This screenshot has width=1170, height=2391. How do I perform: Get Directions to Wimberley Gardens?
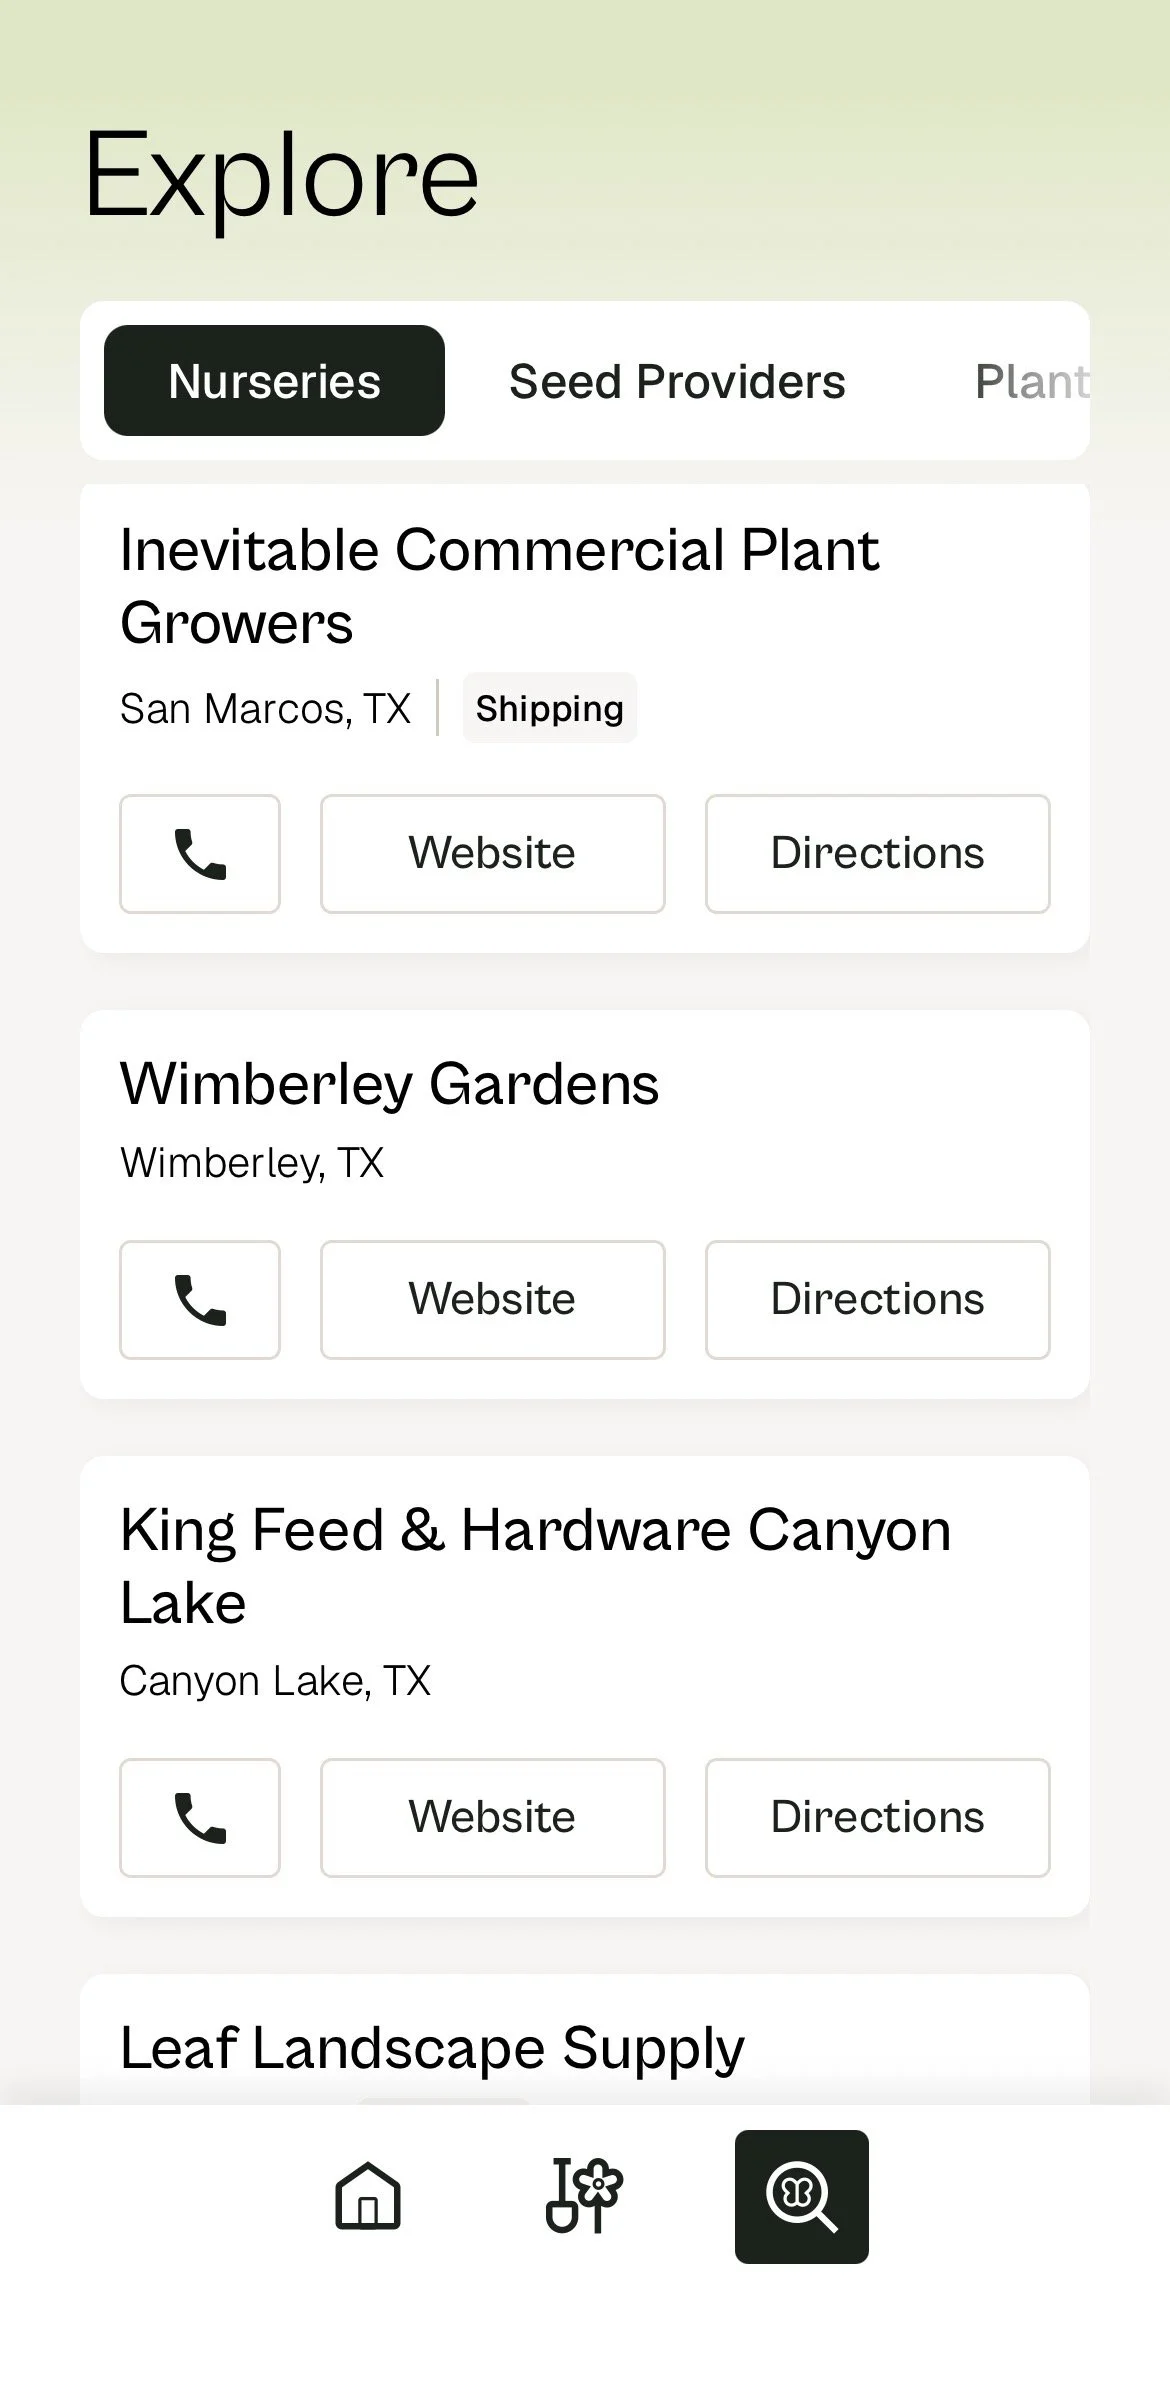[878, 1300]
